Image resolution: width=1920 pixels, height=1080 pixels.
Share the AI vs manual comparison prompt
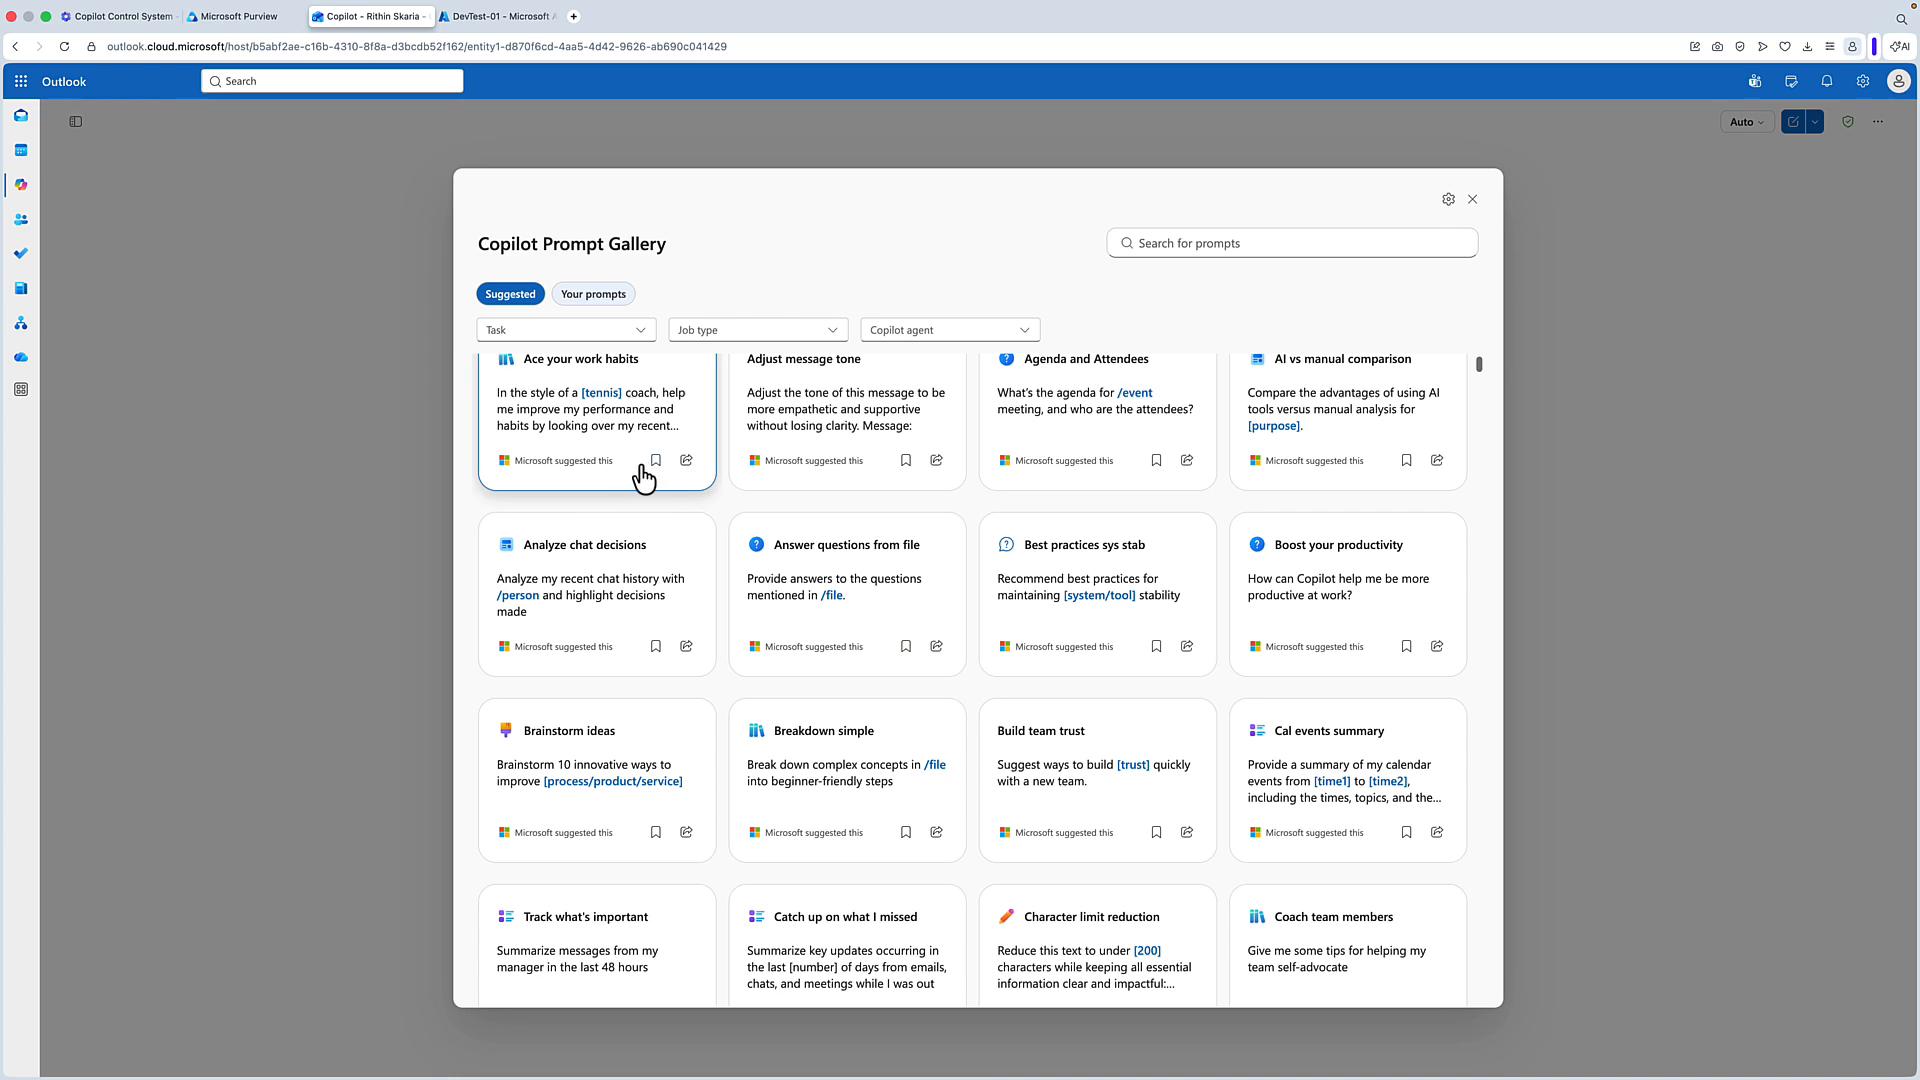tap(1437, 460)
